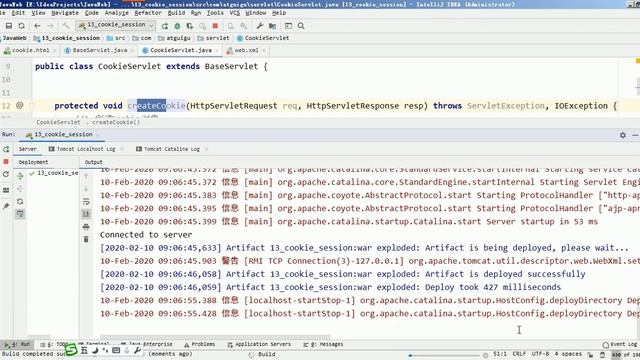
Task: Click the Clear All trash icon in the console
Action: (x=86, y=239)
